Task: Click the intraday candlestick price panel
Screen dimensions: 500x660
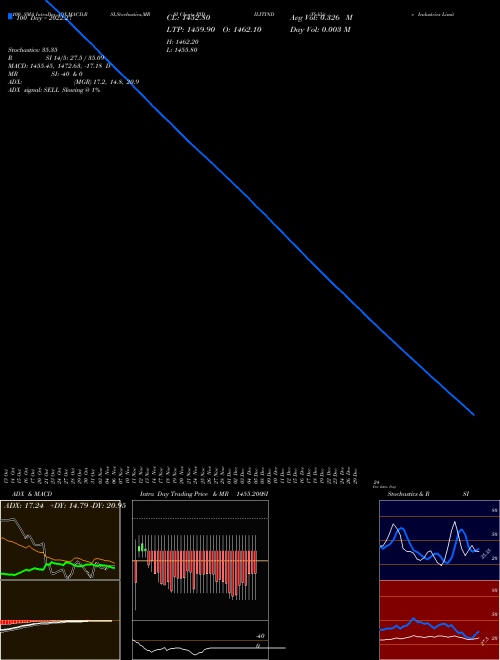Action: click(x=200, y=560)
